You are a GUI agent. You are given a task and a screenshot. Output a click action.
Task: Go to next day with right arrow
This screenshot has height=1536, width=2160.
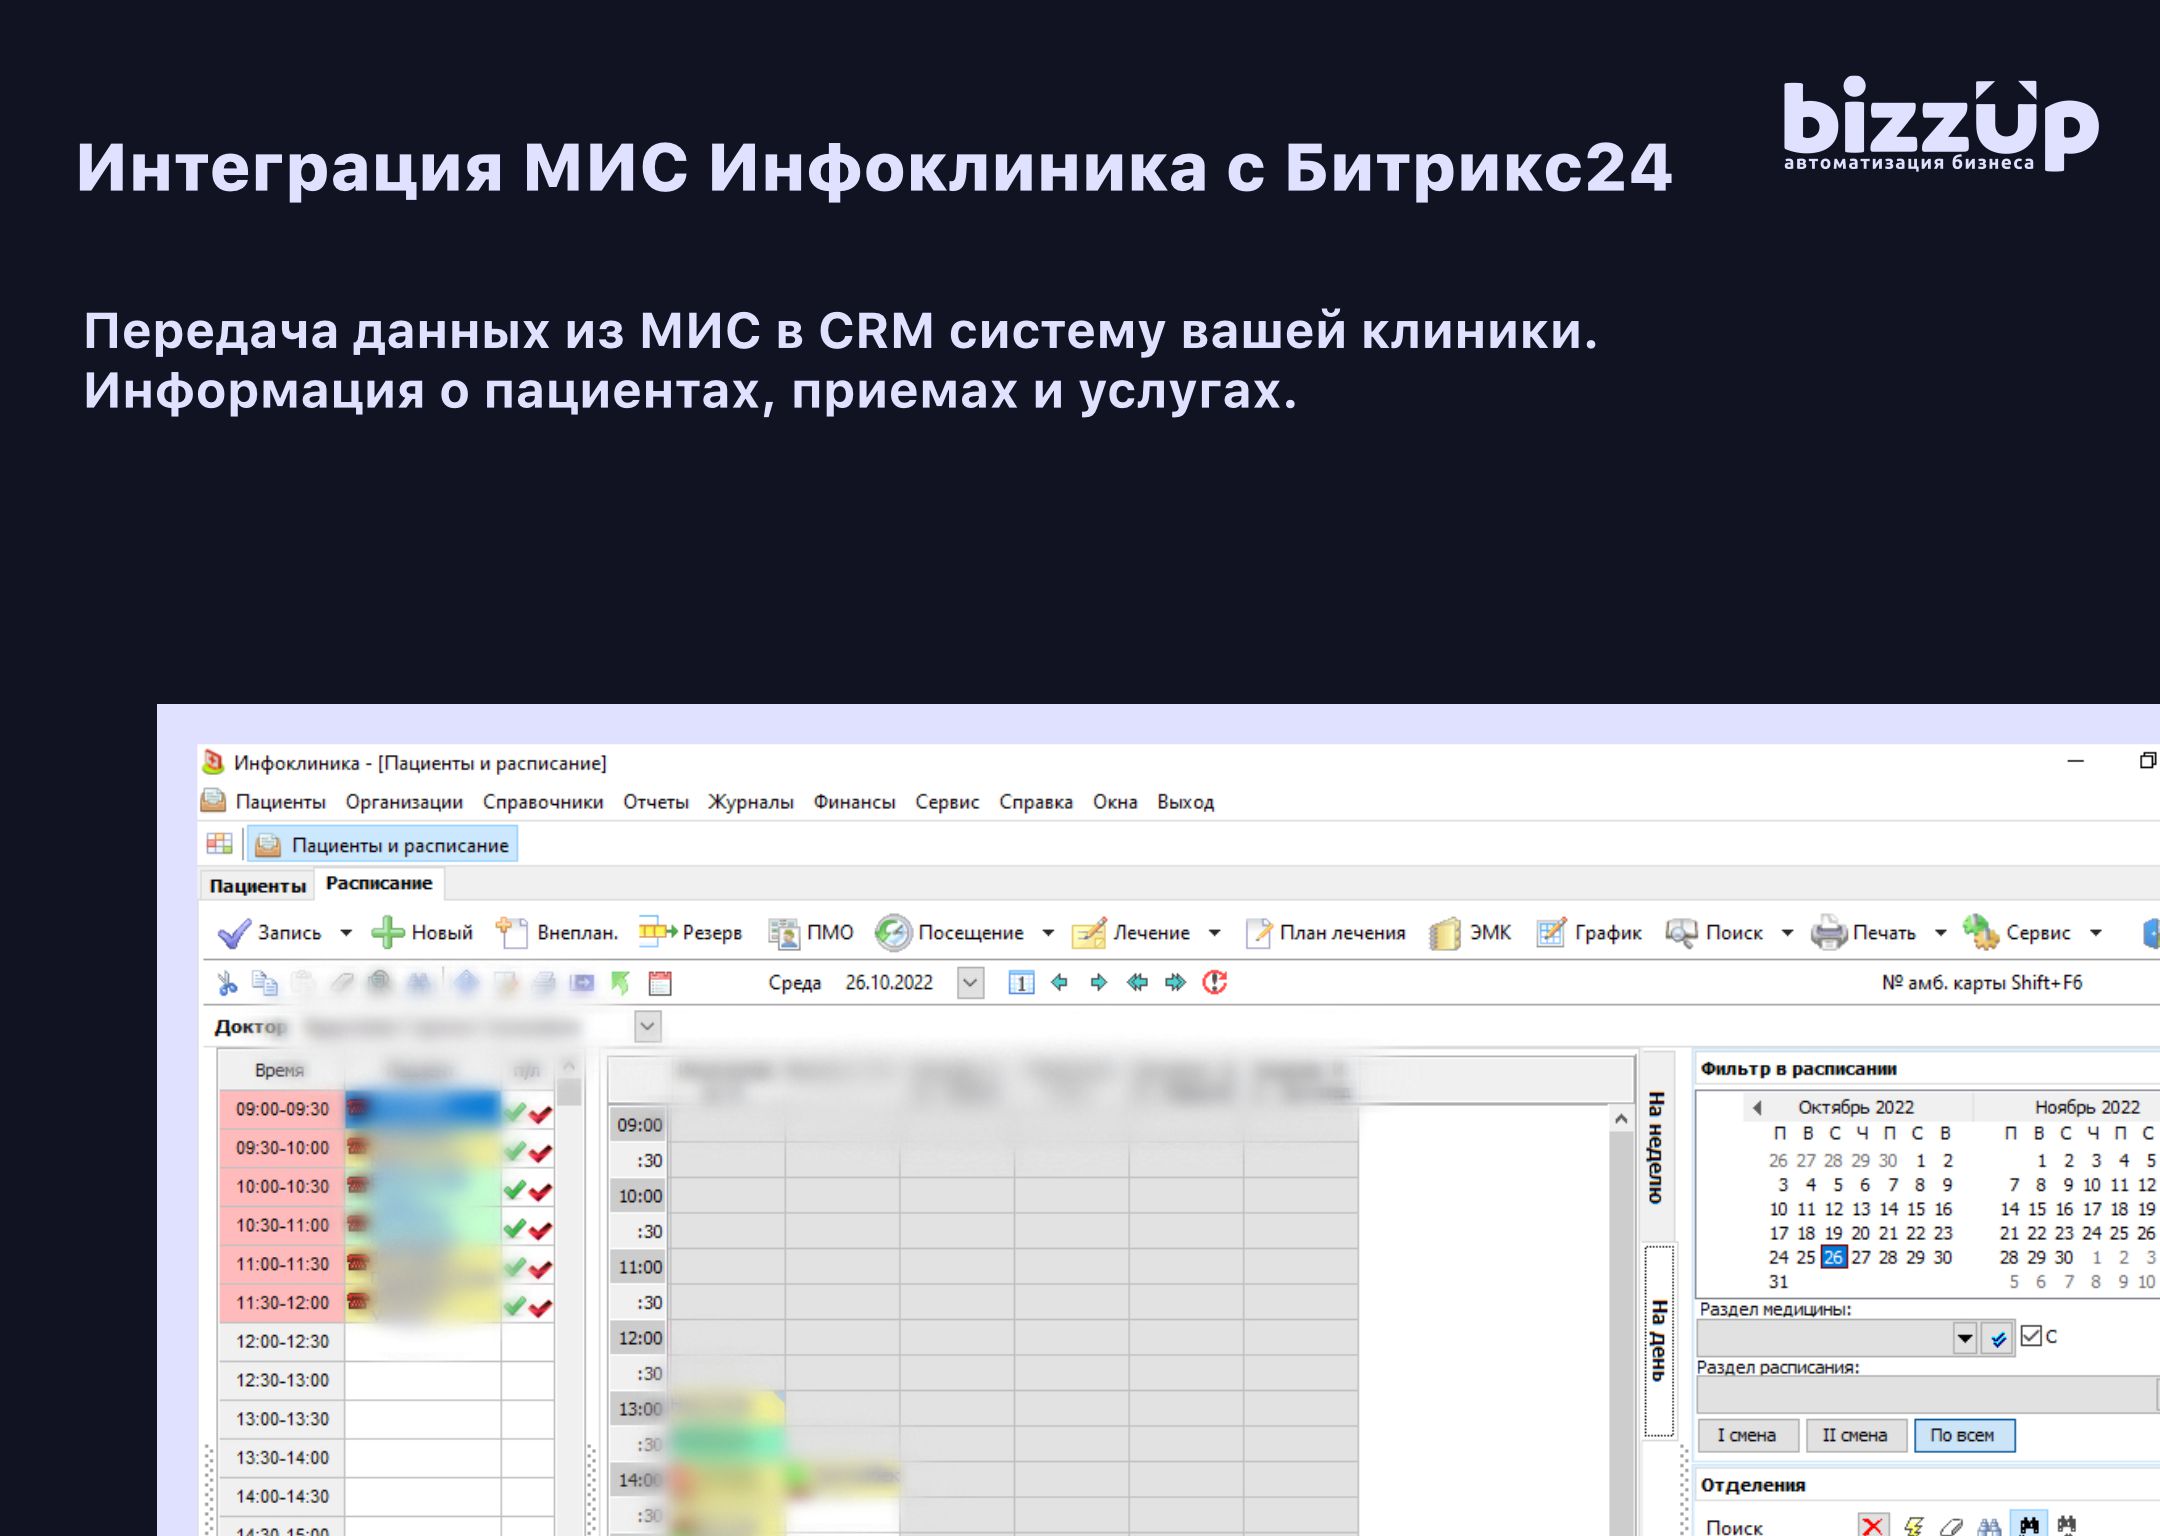(1098, 982)
